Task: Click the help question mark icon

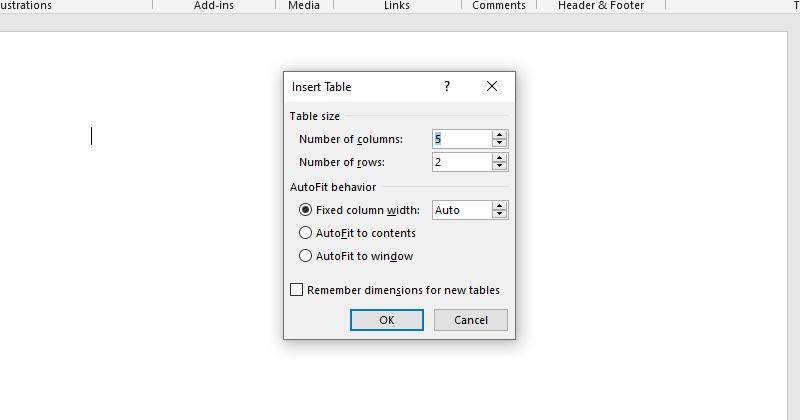Action: coord(447,86)
